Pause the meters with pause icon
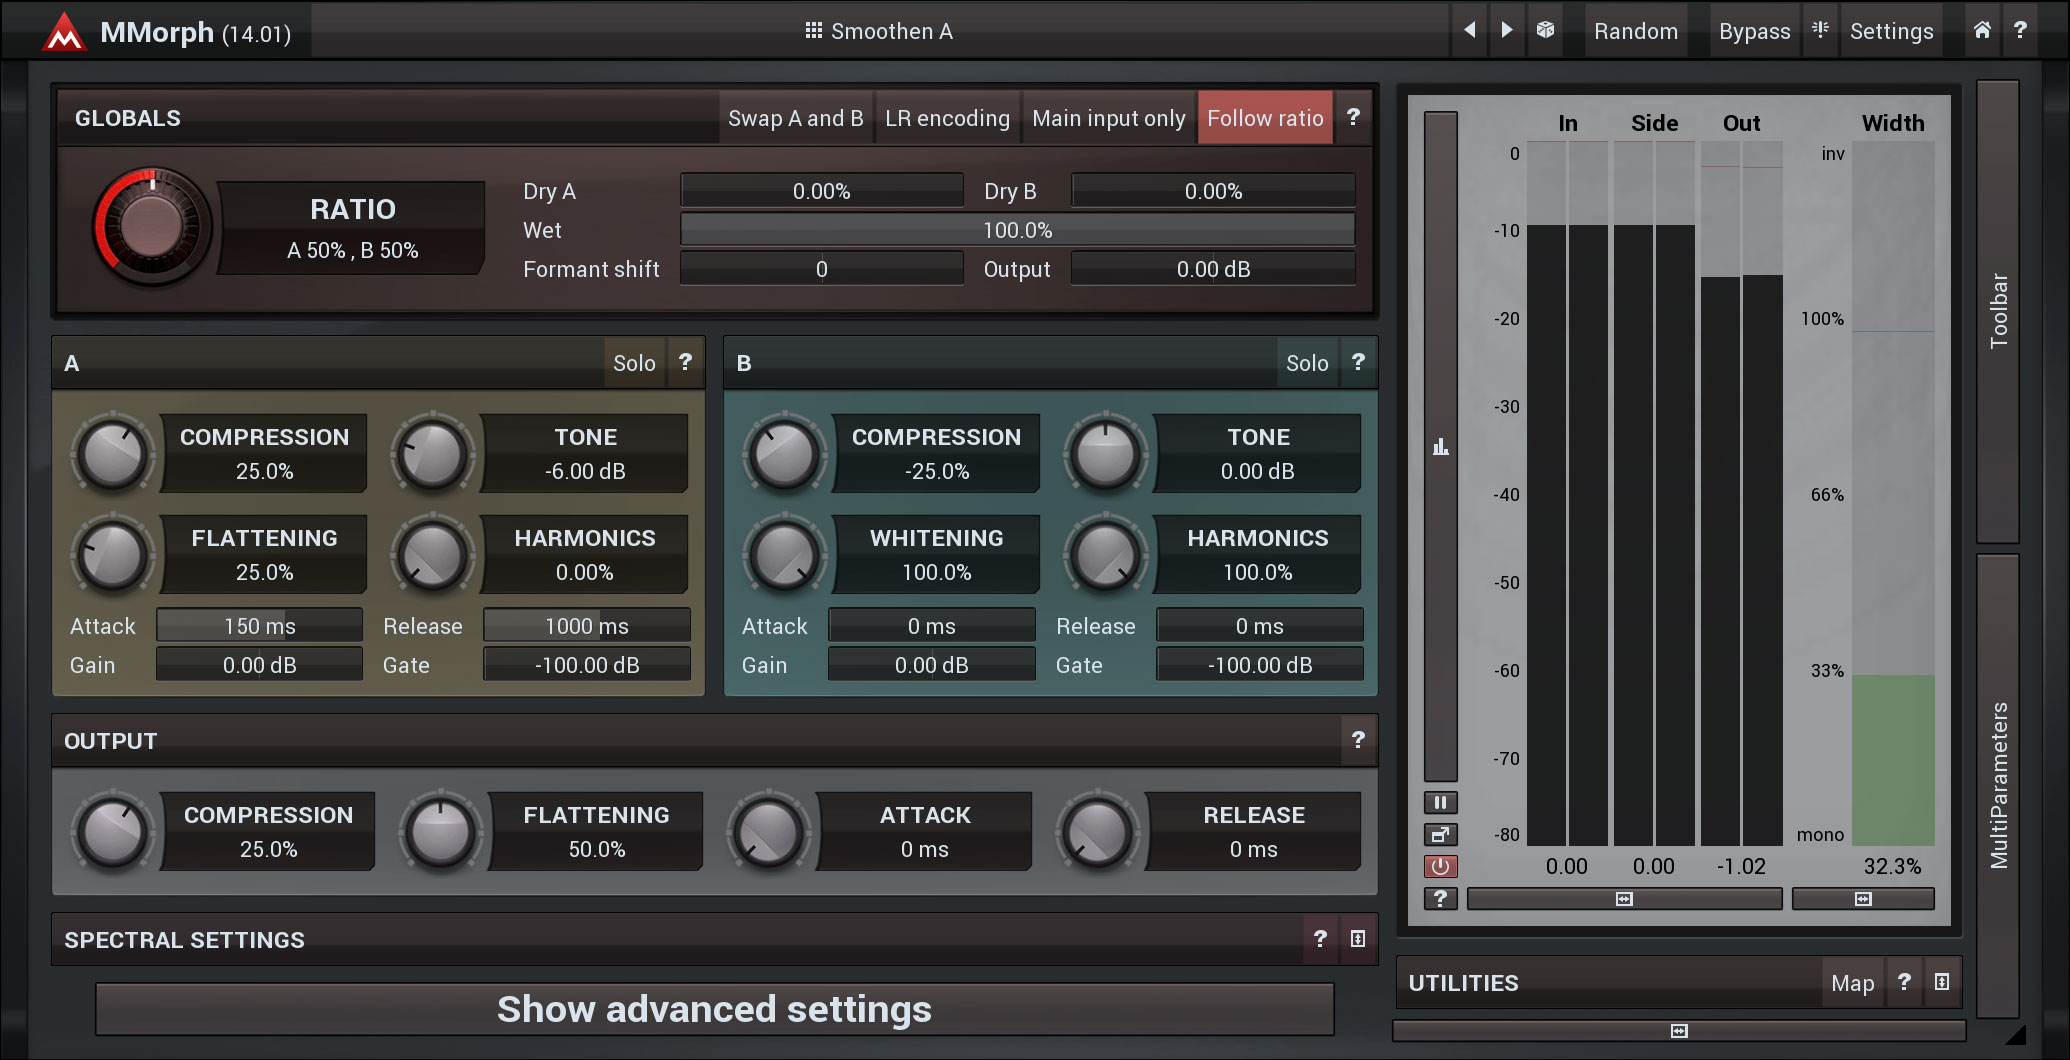 (x=1441, y=802)
